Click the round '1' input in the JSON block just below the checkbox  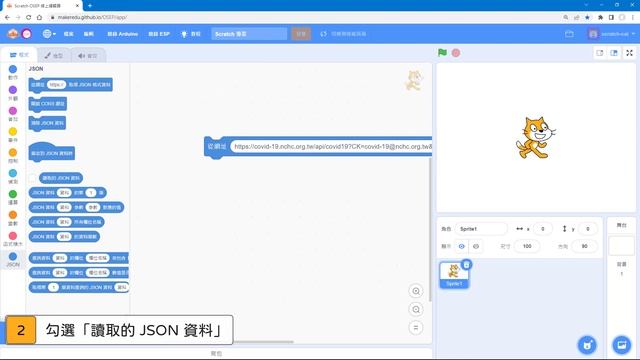click(x=91, y=193)
